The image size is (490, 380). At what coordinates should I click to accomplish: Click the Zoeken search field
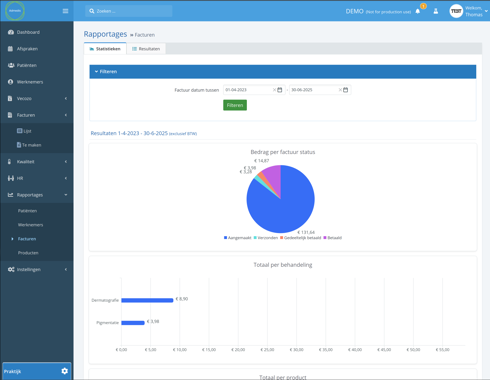(x=129, y=11)
